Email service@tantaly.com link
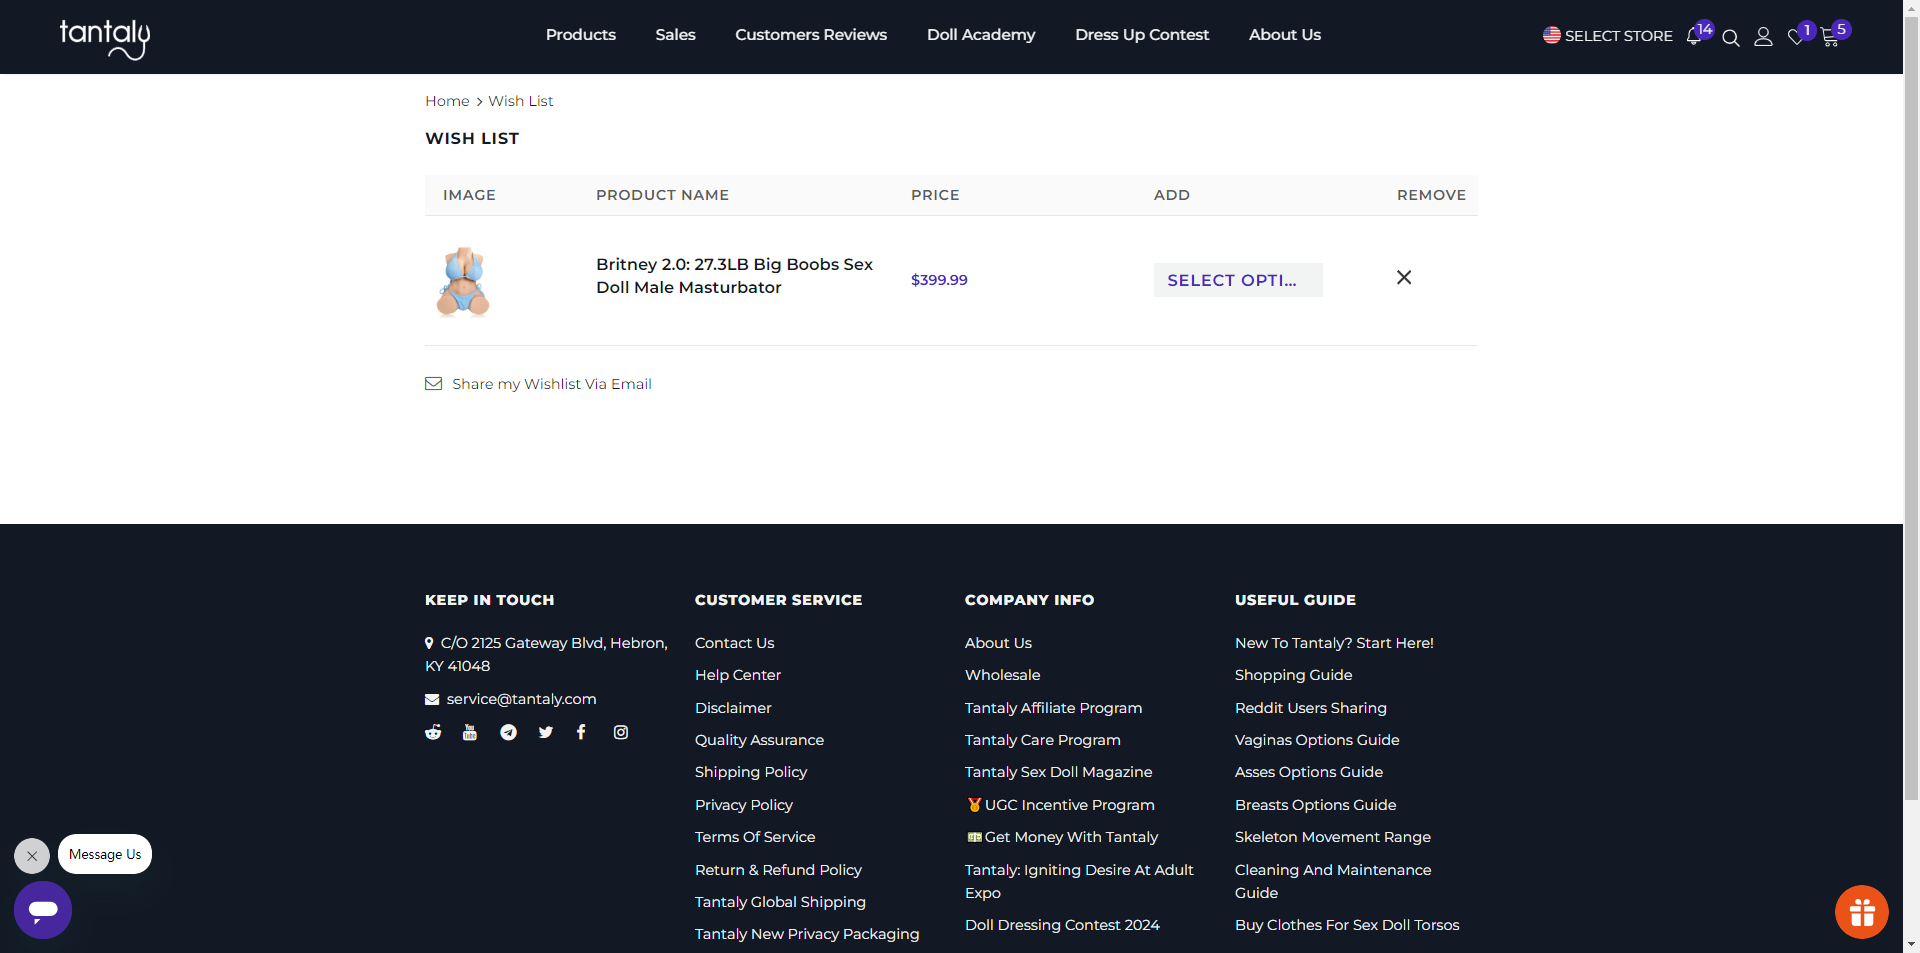The width and height of the screenshot is (1920, 953). pos(521,699)
